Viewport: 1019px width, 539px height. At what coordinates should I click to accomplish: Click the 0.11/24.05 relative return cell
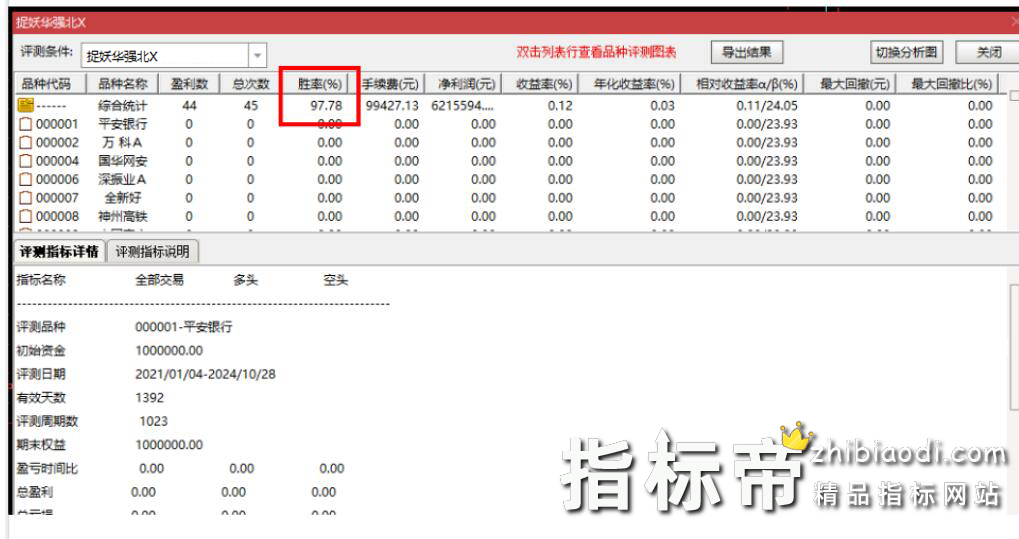[x=767, y=105]
